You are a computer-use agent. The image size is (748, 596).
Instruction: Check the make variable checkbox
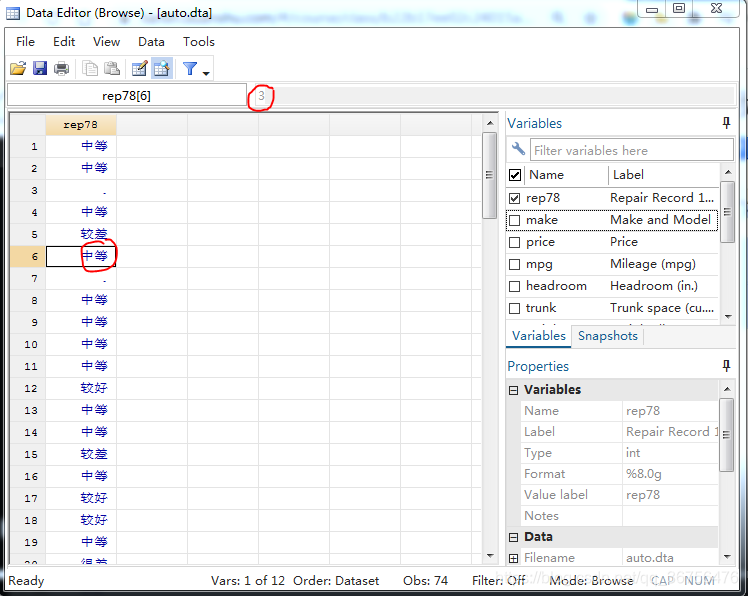point(514,220)
